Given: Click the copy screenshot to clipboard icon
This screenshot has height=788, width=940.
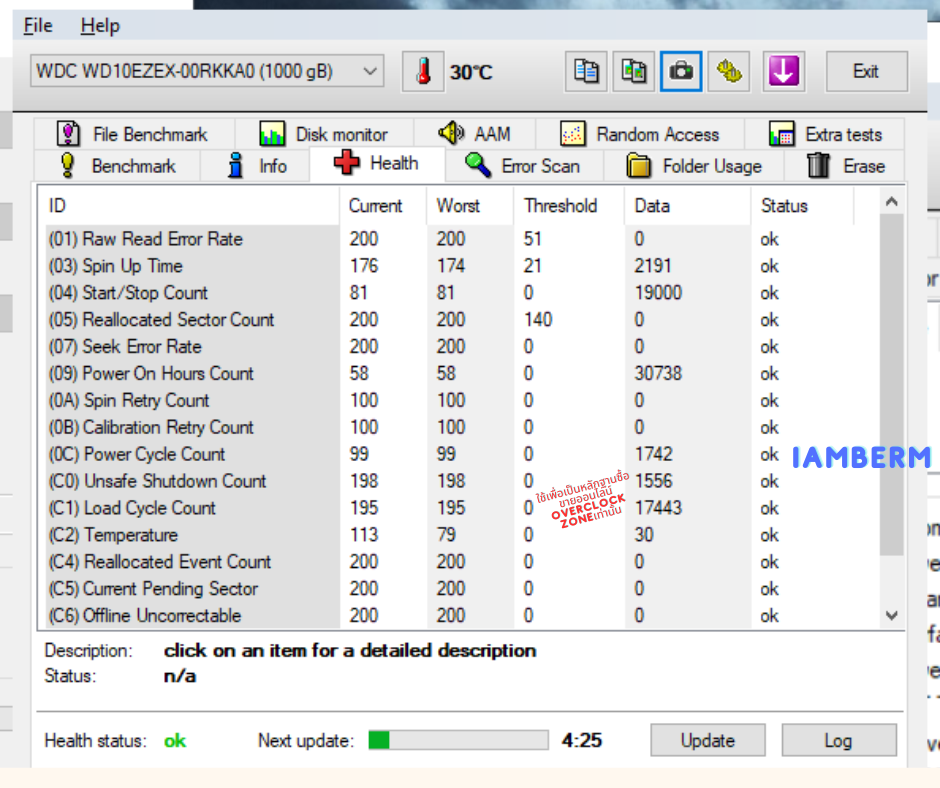Looking at the screenshot, I should [634, 72].
